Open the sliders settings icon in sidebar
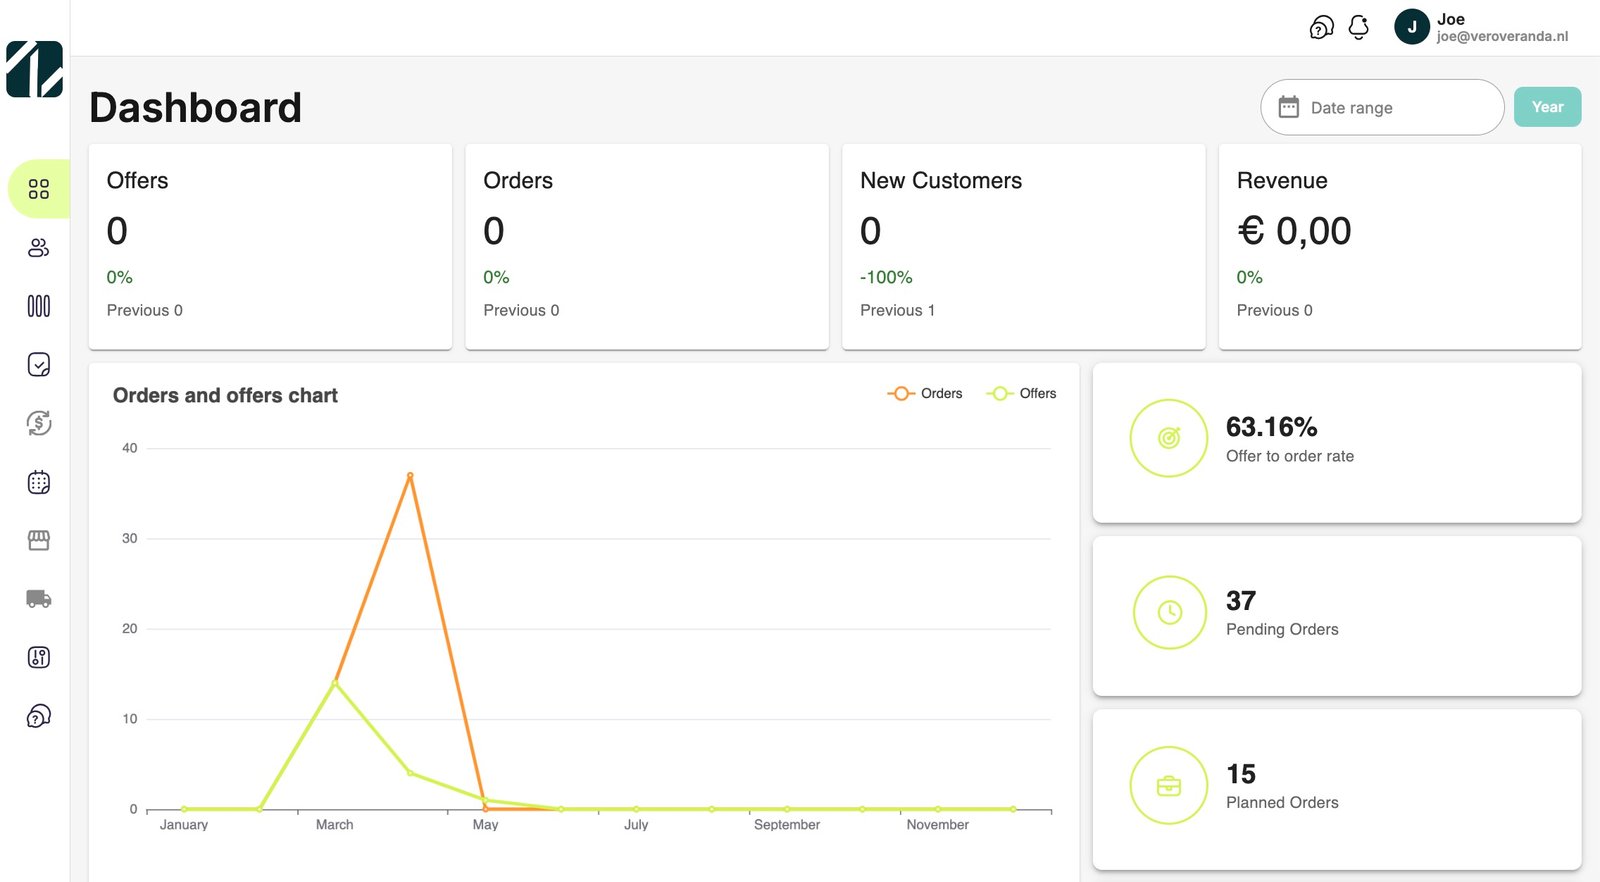The width and height of the screenshot is (1600, 882). click(39, 657)
